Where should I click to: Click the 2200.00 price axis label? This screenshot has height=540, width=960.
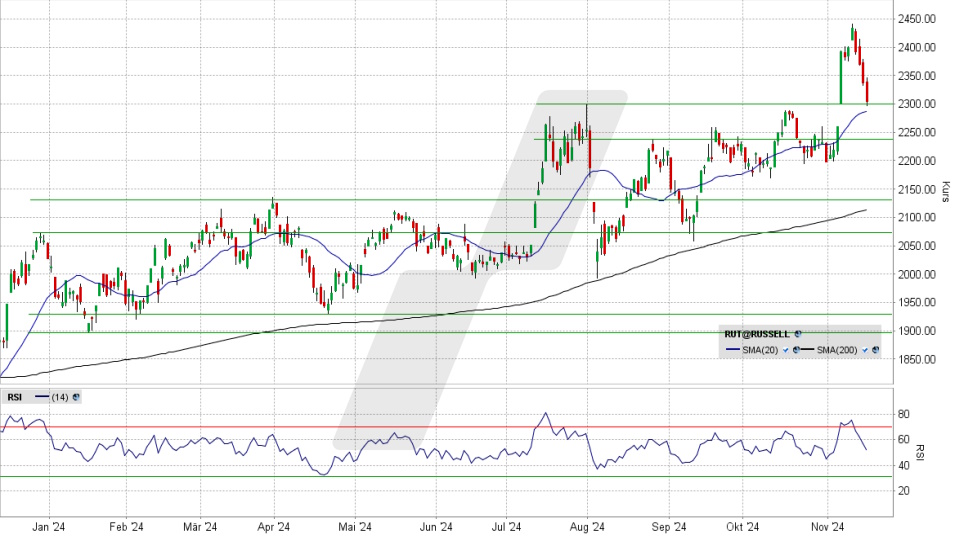coord(917,160)
